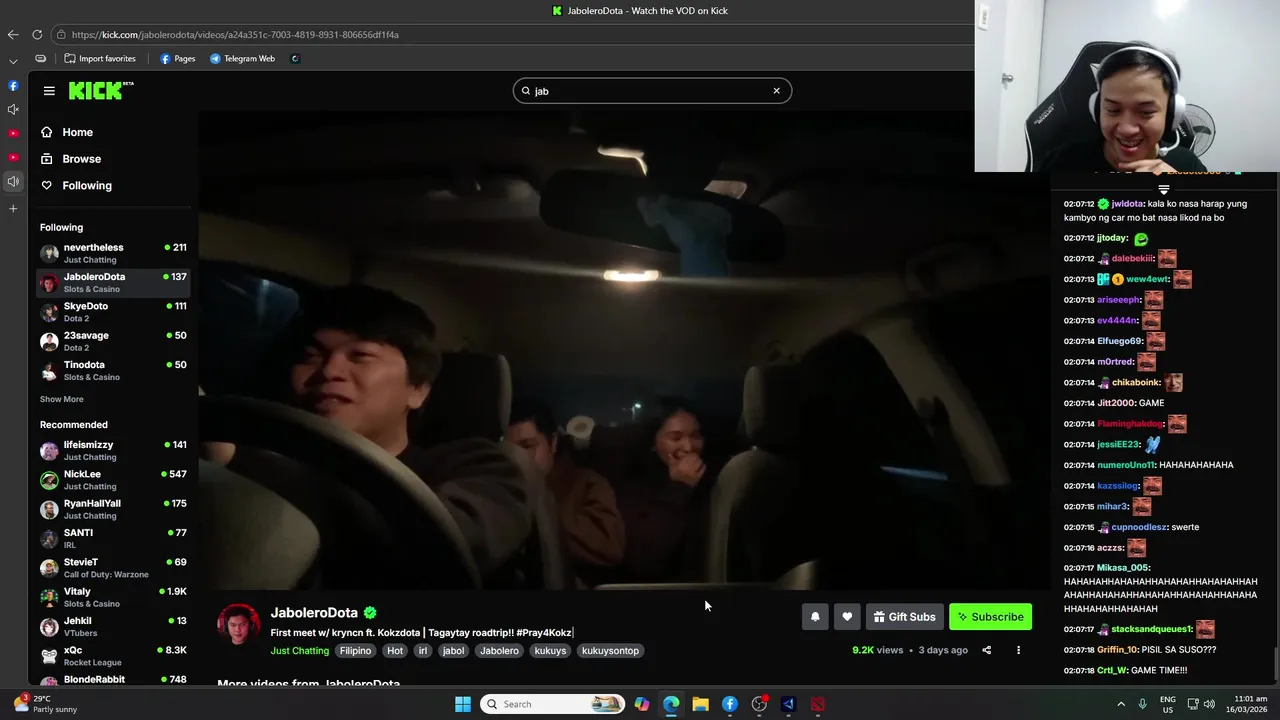The height and width of the screenshot is (720, 1280).
Task: Click the search field containing 'jab'
Action: [x=652, y=91]
